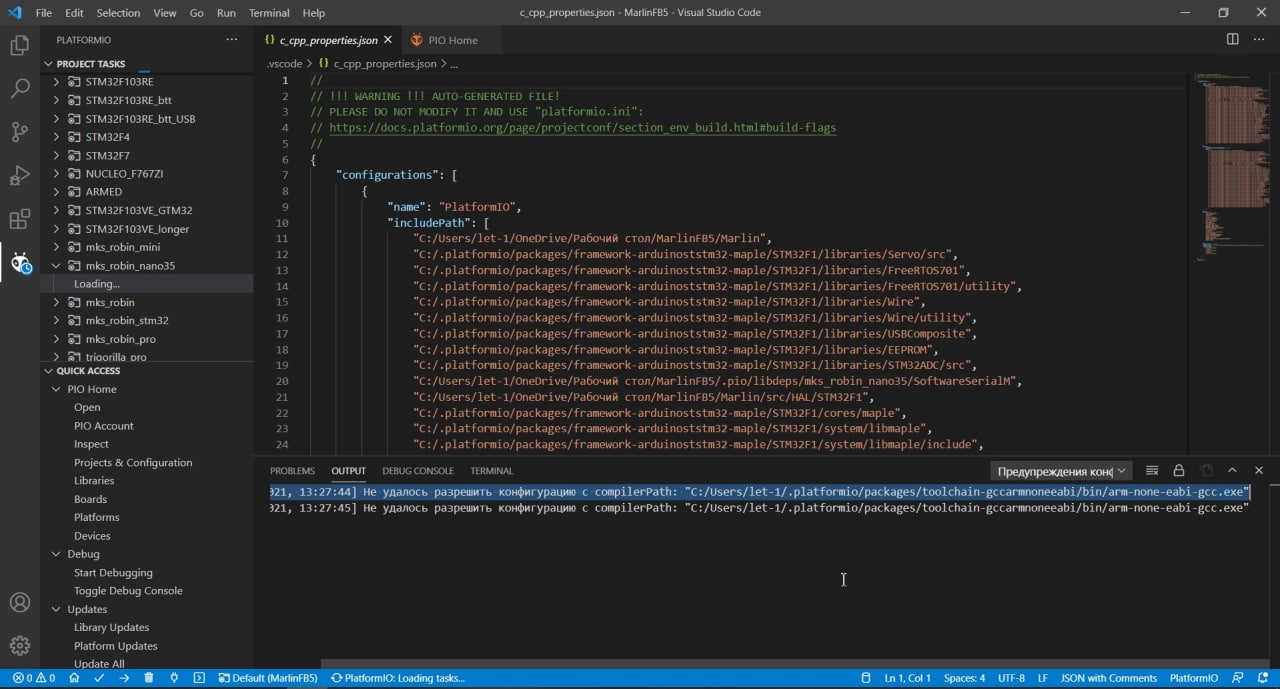Open the log output file icon
1280x689 pixels.
coord(1206,470)
